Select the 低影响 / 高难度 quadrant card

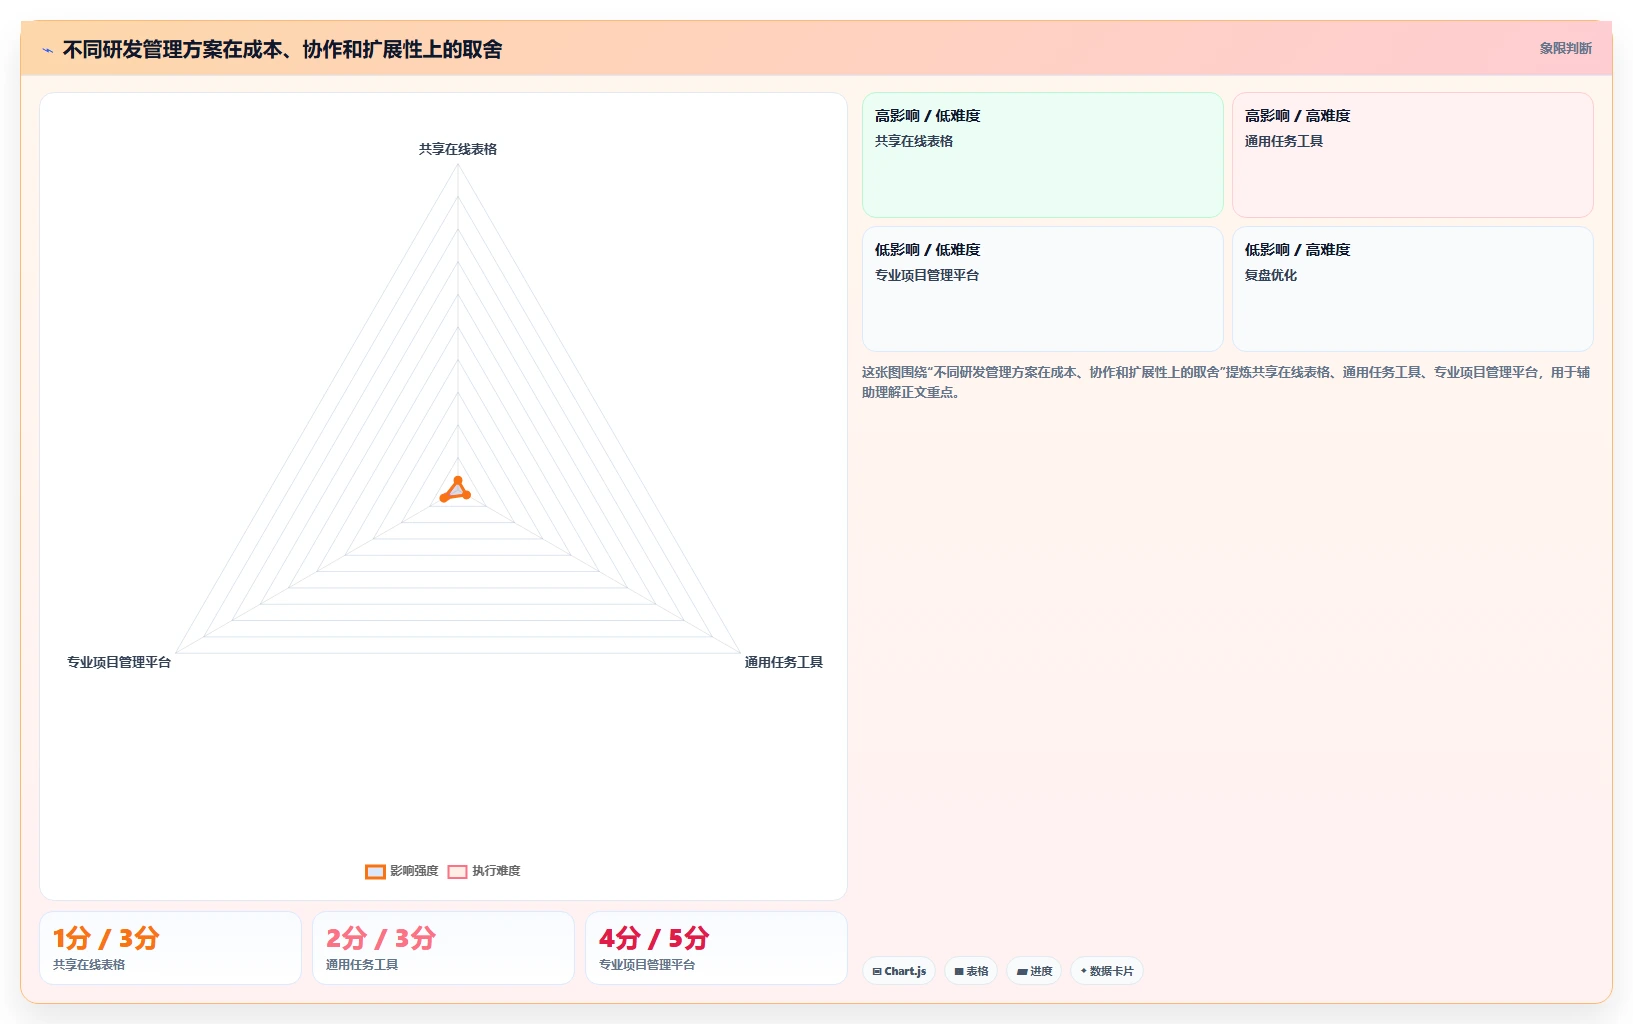1413,289
